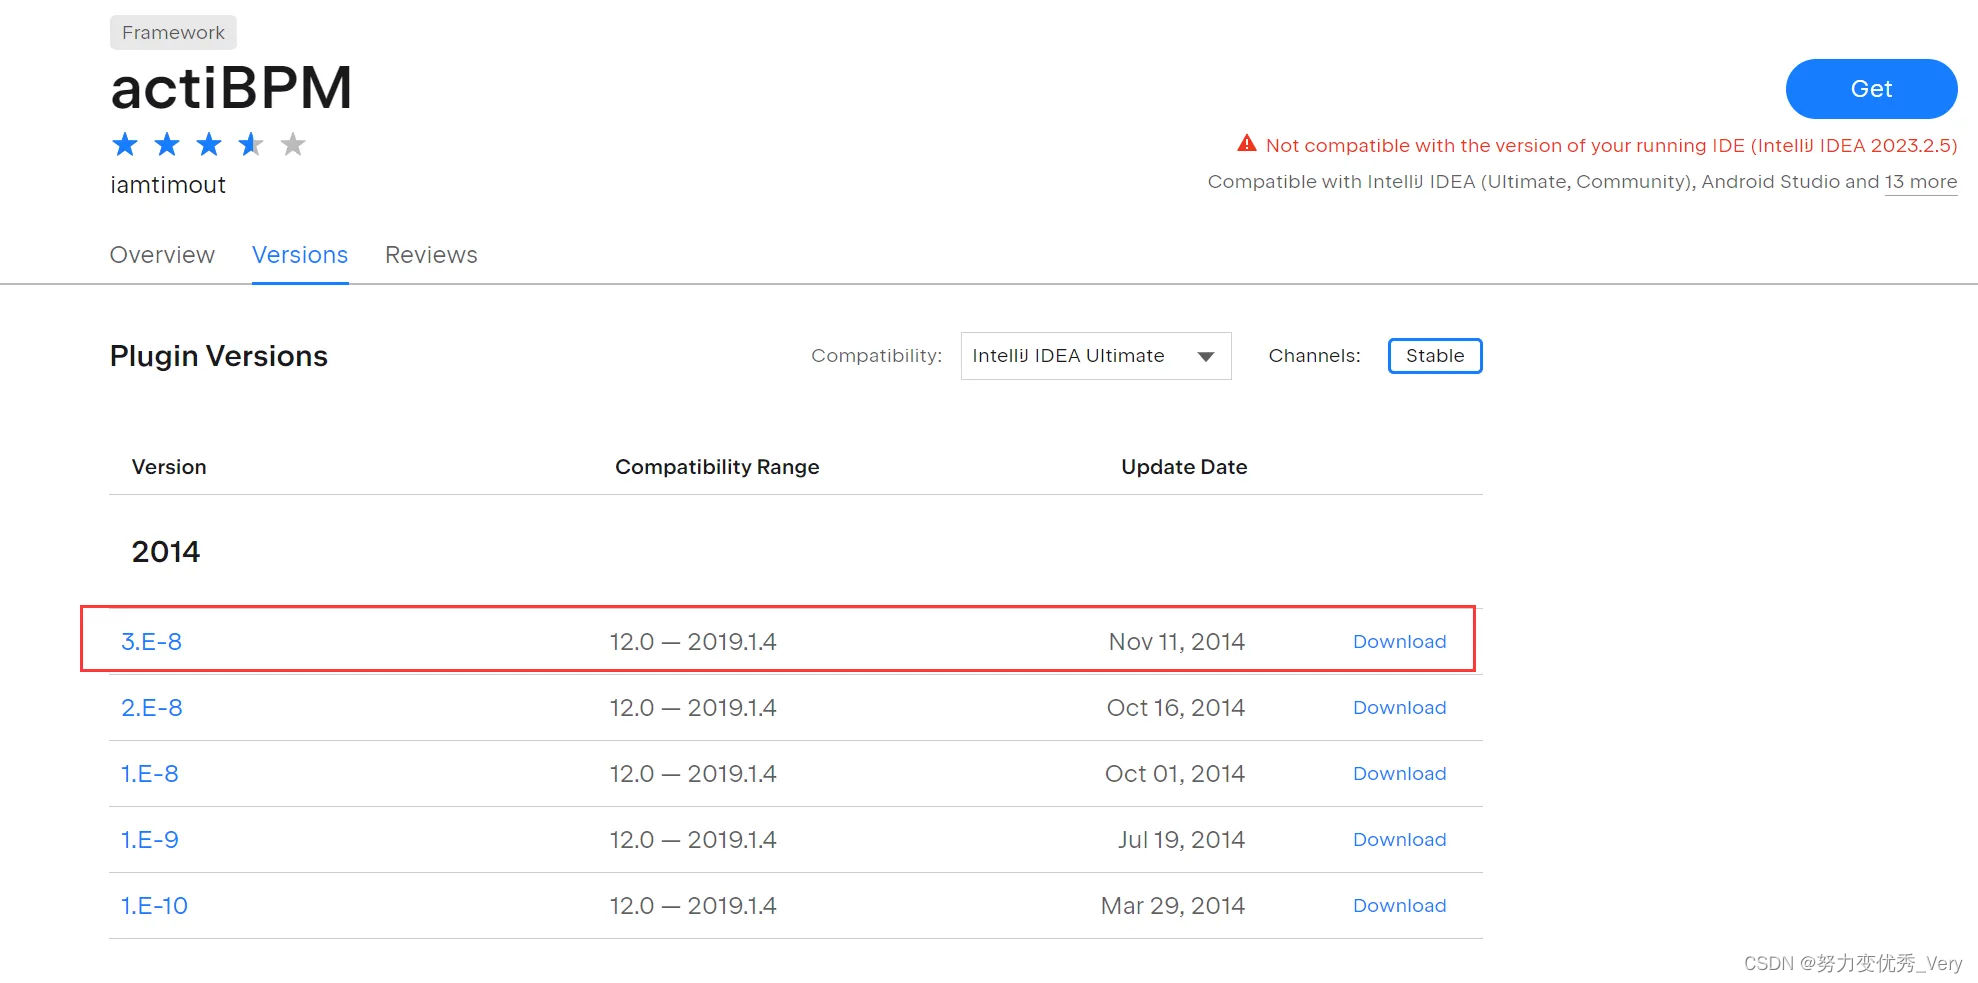Click the Compatibility Range column header
The height and width of the screenshot is (983, 1978).
717,467
